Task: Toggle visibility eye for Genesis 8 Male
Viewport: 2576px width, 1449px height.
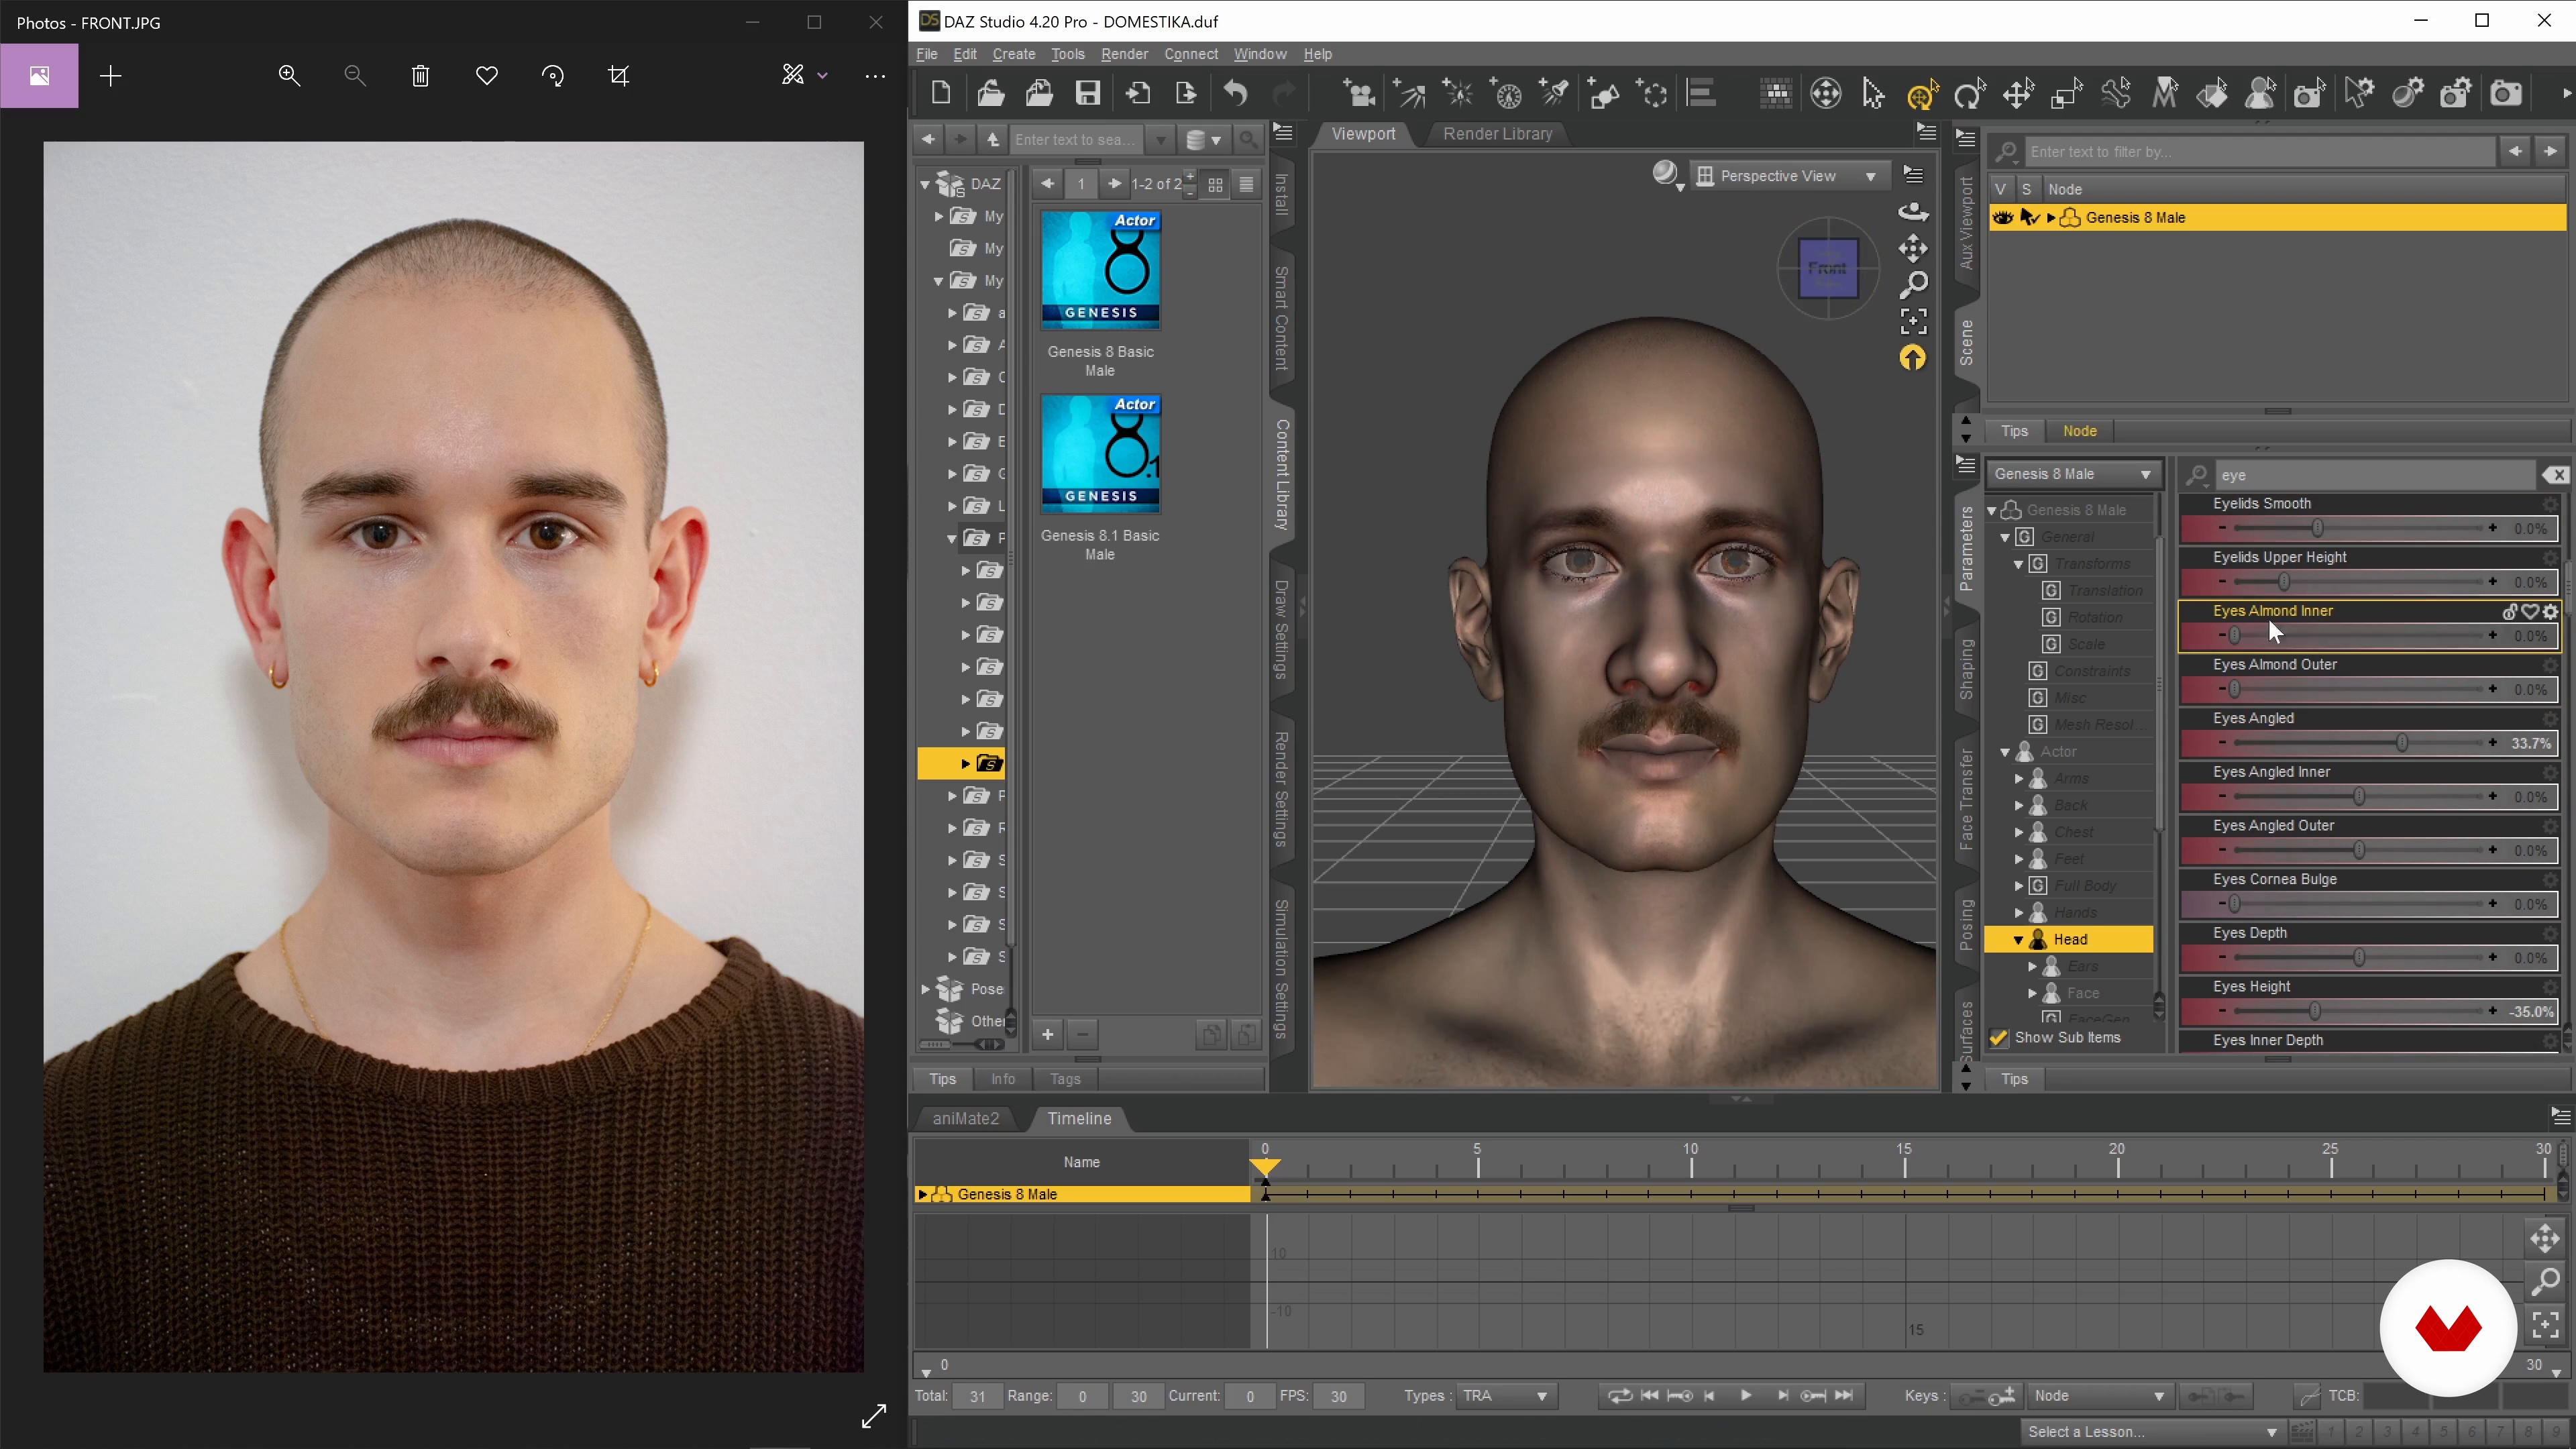Action: pyautogui.click(x=2002, y=218)
